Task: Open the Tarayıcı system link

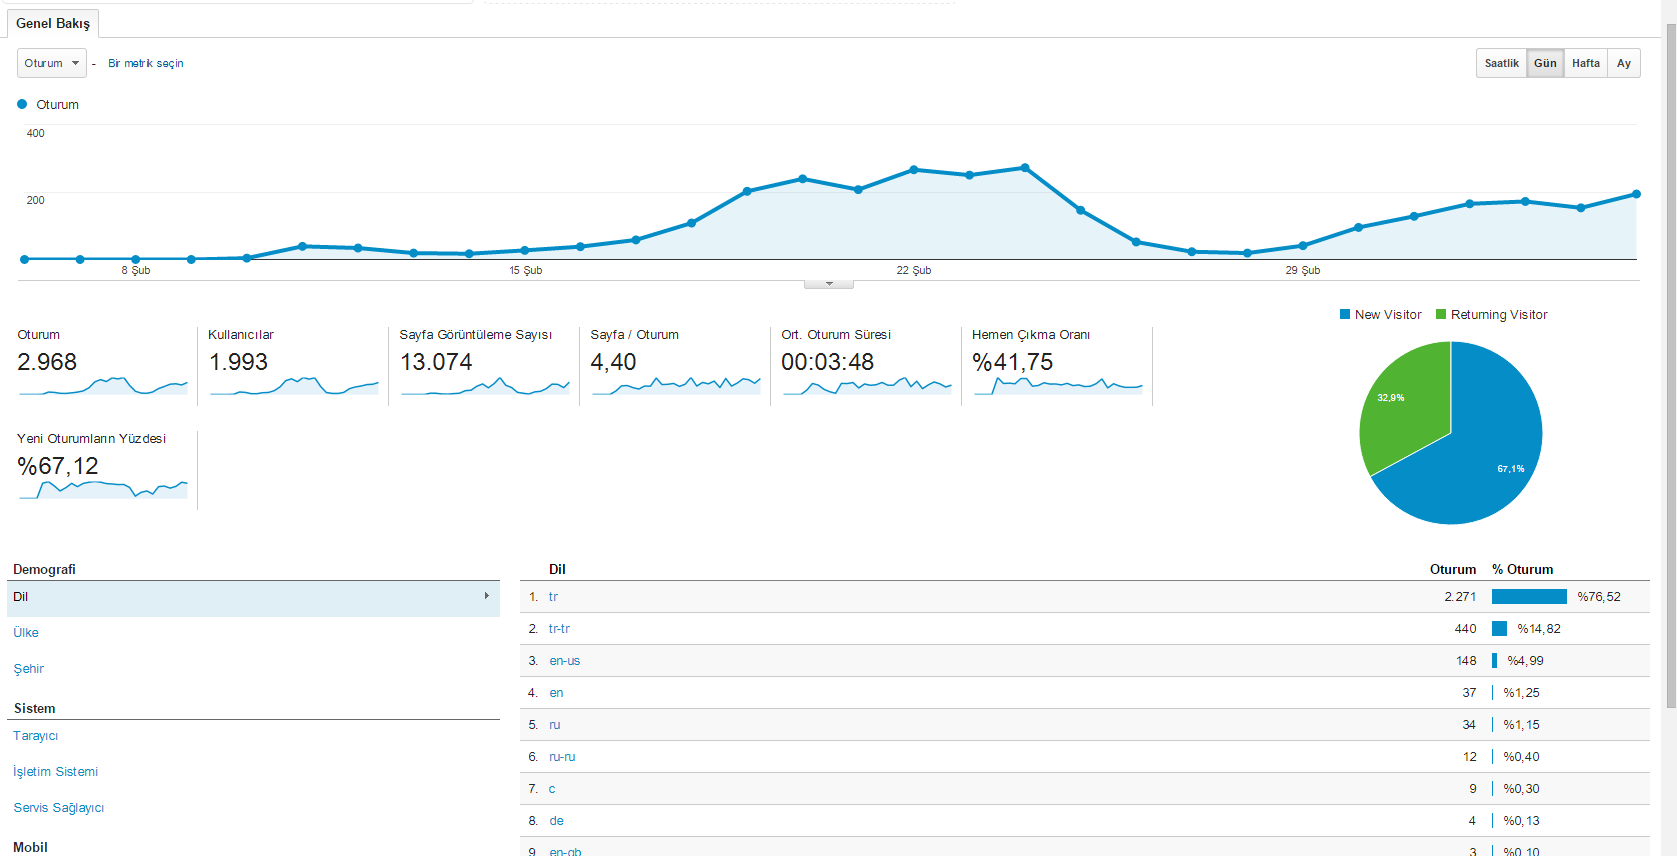Action: (36, 736)
